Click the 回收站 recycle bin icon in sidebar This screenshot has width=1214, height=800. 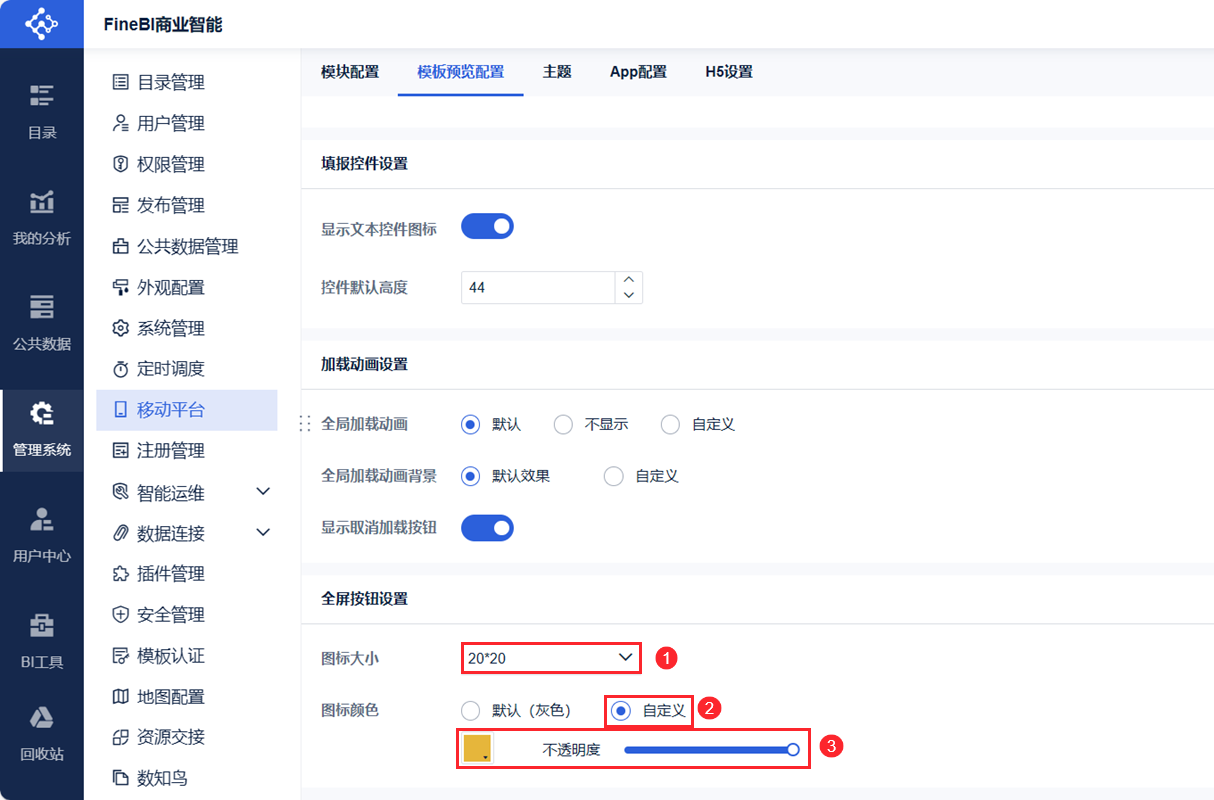click(41, 732)
